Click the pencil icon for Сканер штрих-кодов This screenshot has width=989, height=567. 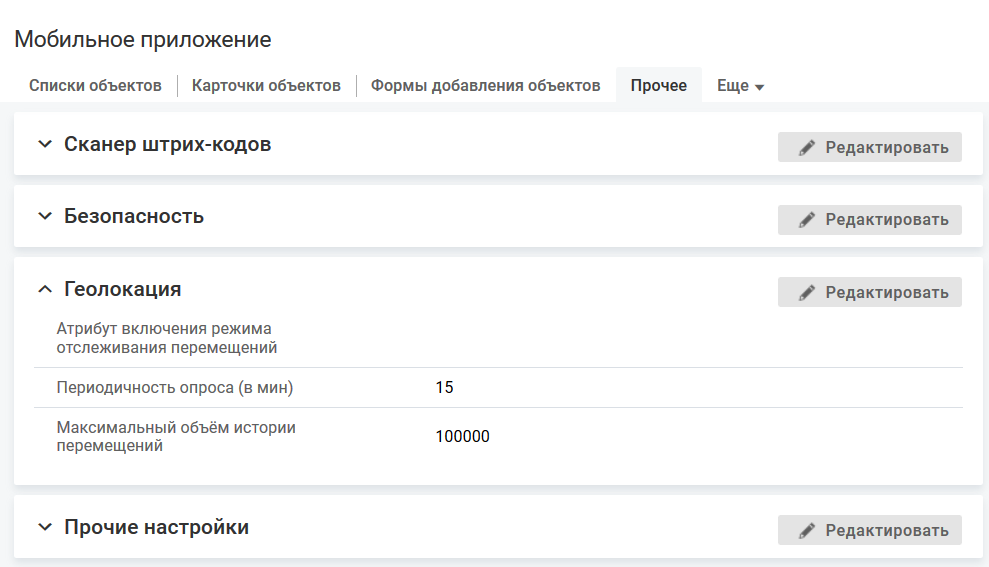pos(807,148)
